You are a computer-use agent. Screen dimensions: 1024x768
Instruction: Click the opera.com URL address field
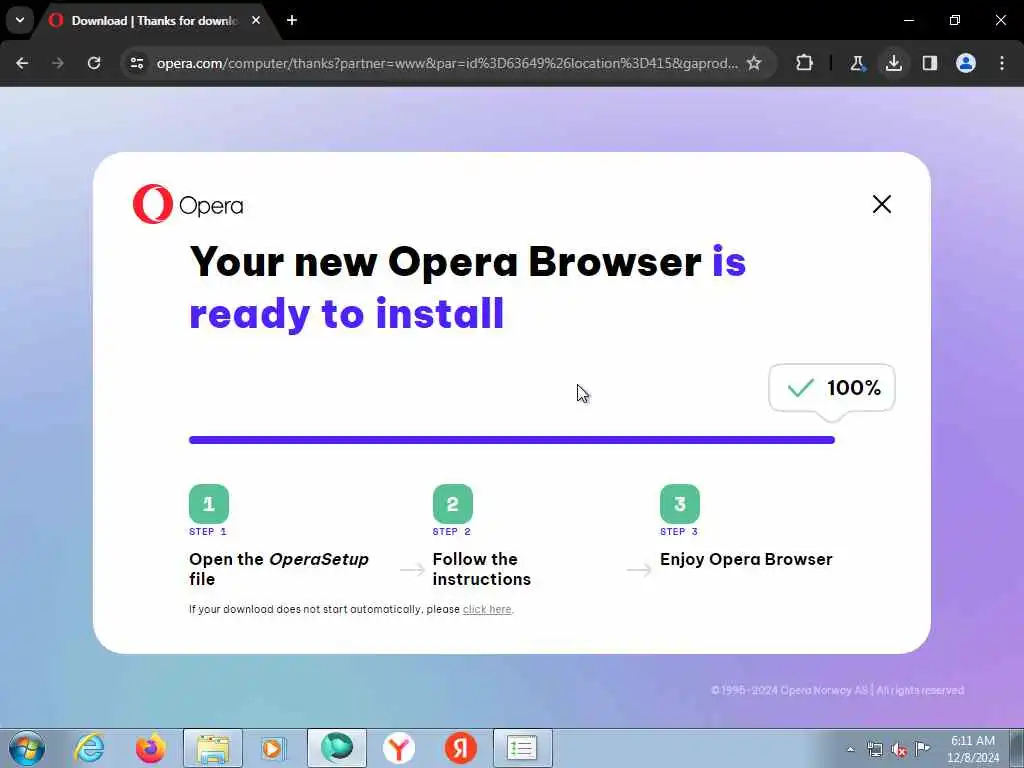[x=447, y=63]
